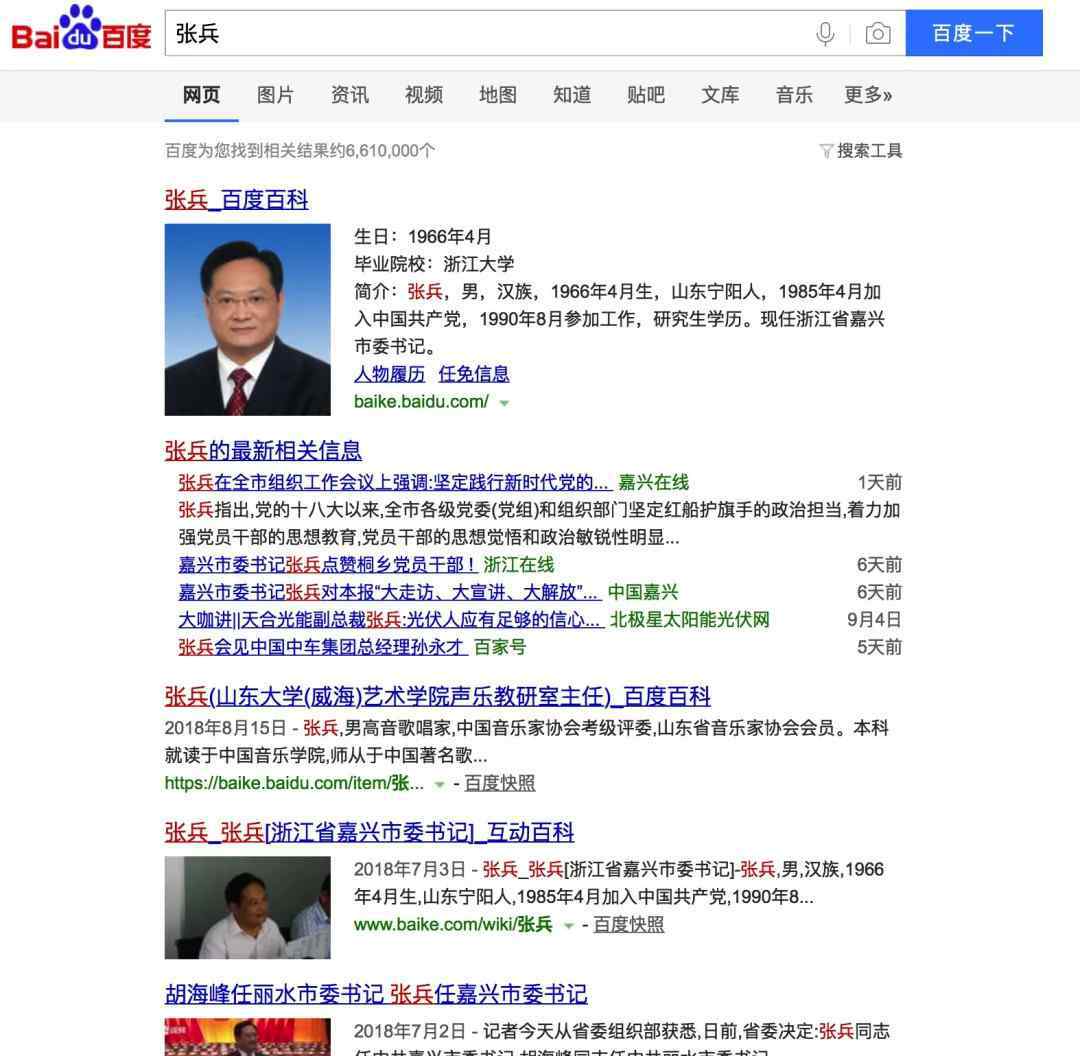
Task: Open thumbnail of 互动百科 result
Action: click(x=247, y=907)
